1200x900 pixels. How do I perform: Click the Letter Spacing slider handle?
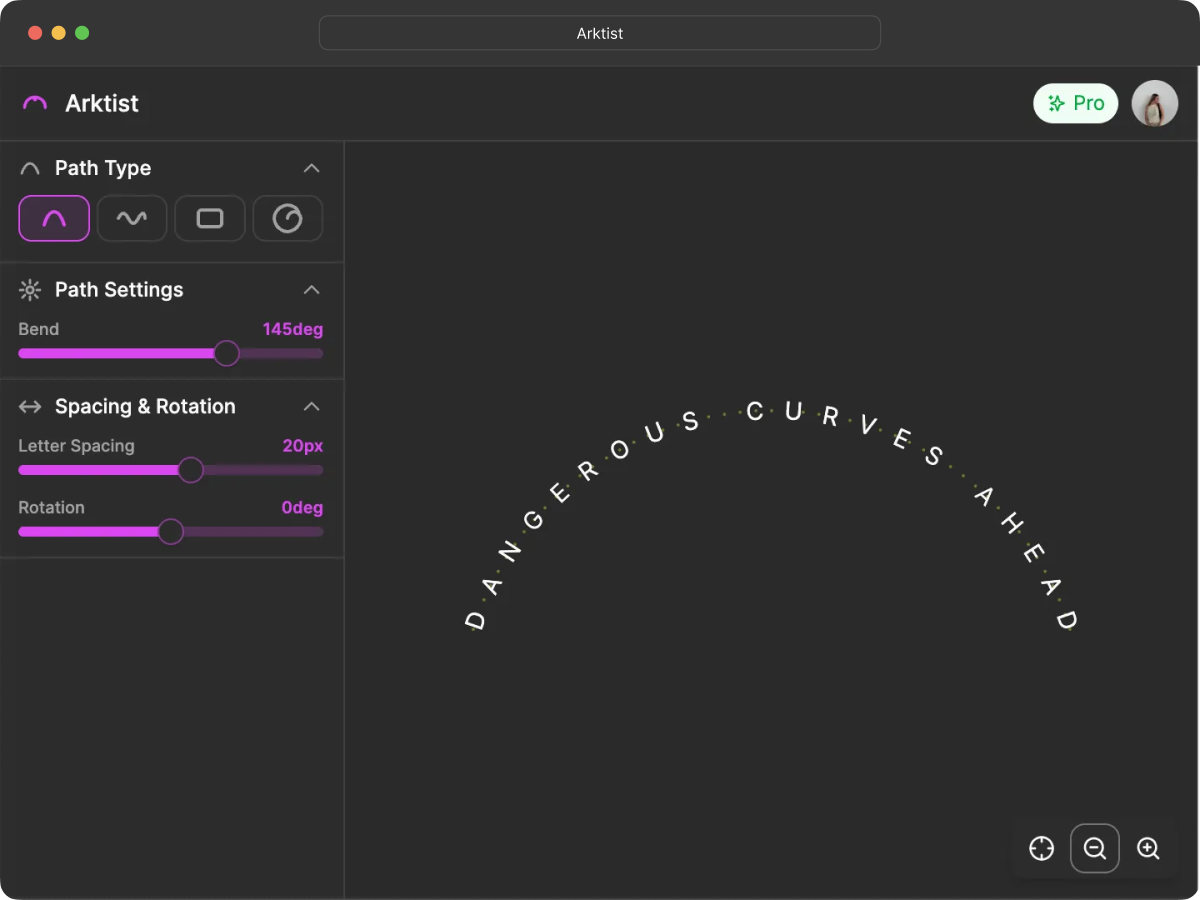[x=191, y=470]
